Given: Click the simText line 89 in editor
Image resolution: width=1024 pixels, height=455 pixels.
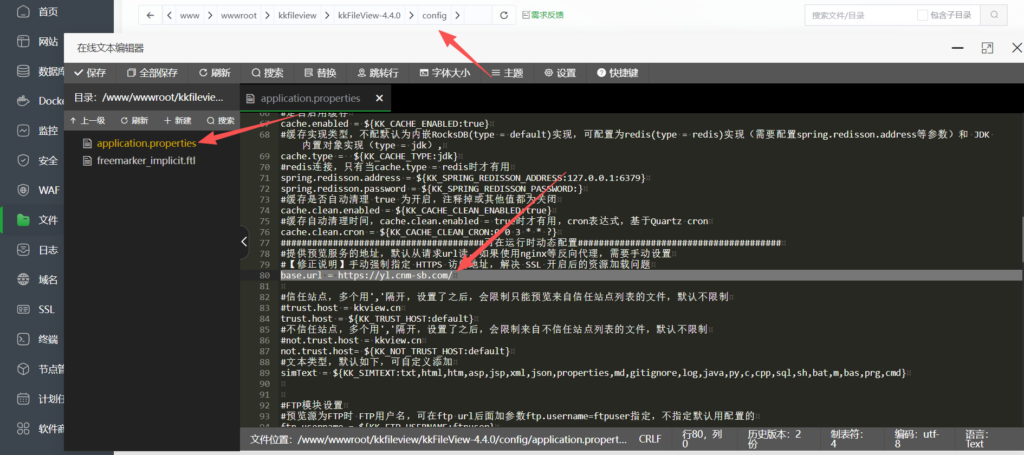Looking at the screenshot, I should point(593,373).
